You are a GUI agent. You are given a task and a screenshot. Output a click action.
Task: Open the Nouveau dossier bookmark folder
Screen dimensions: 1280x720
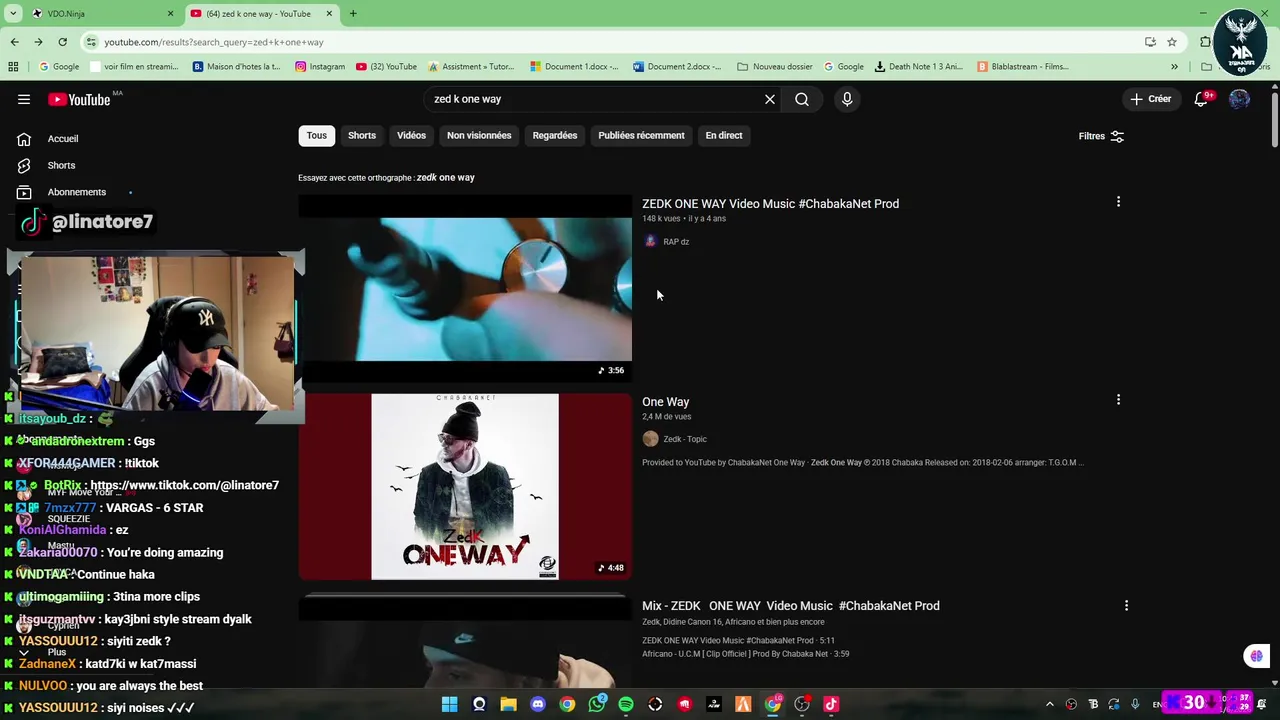[775, 67]
